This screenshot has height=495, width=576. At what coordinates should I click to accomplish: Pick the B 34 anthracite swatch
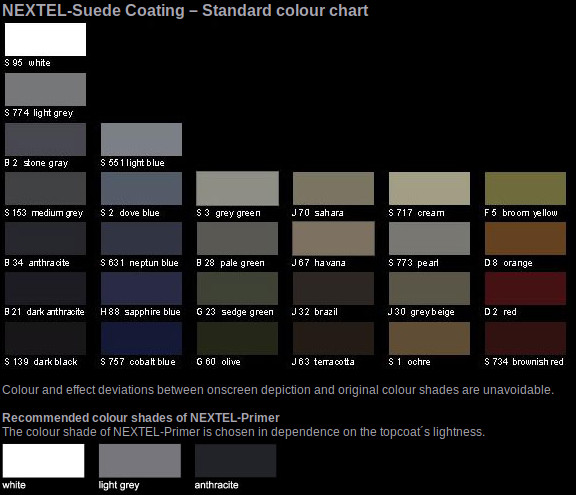pyautogui.click(x=45, y=238)
